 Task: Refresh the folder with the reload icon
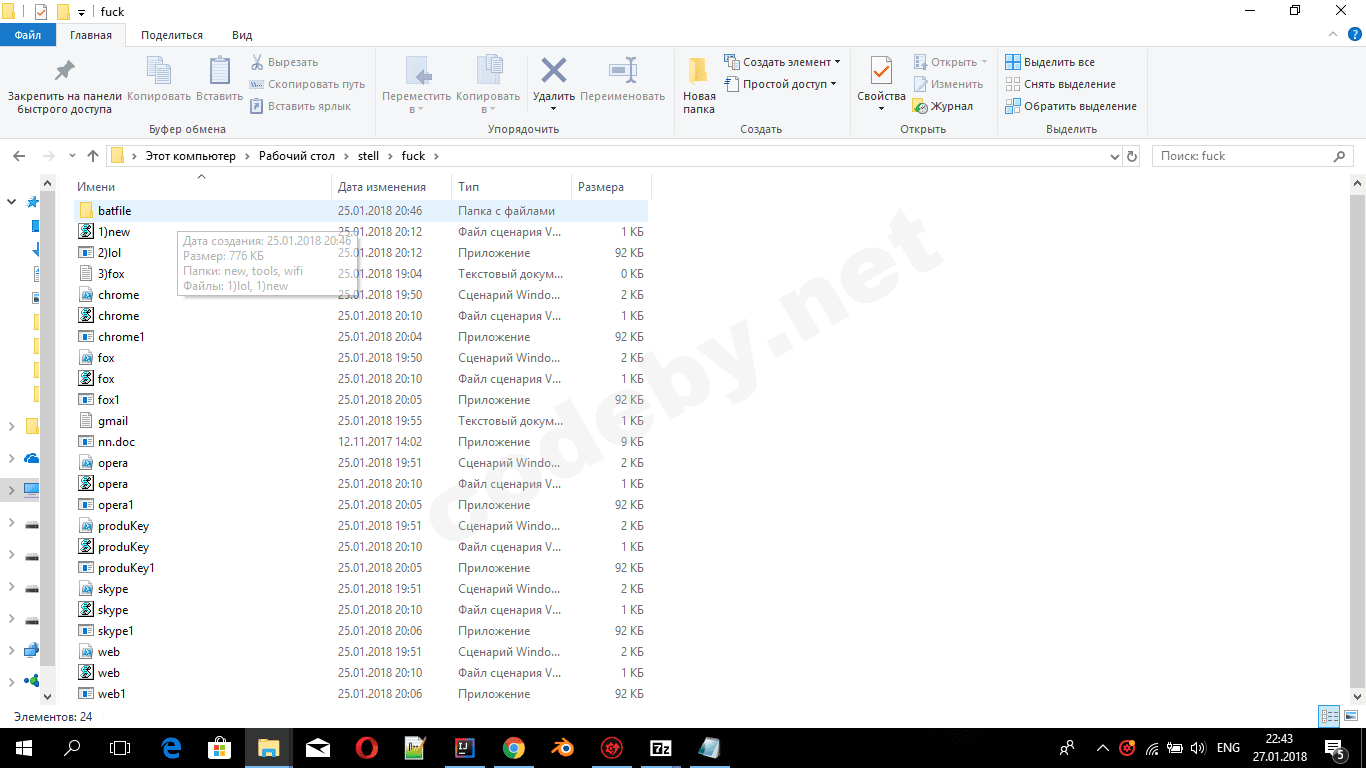(1132, 156)
